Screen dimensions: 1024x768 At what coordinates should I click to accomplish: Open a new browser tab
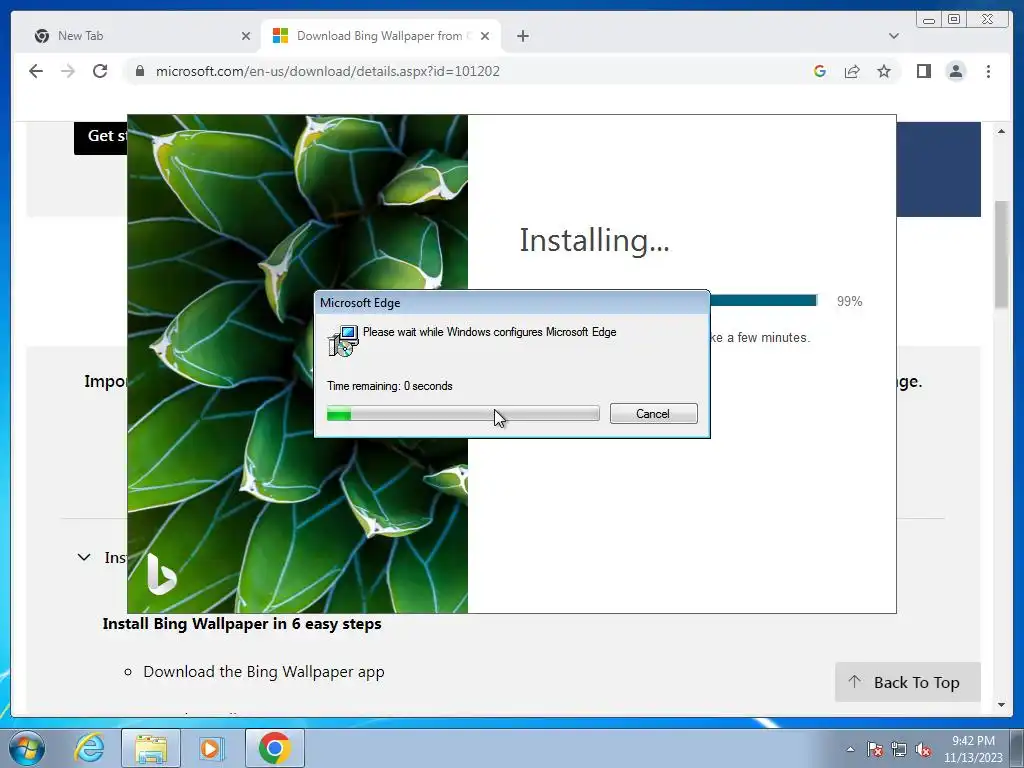tap(522, 36)
